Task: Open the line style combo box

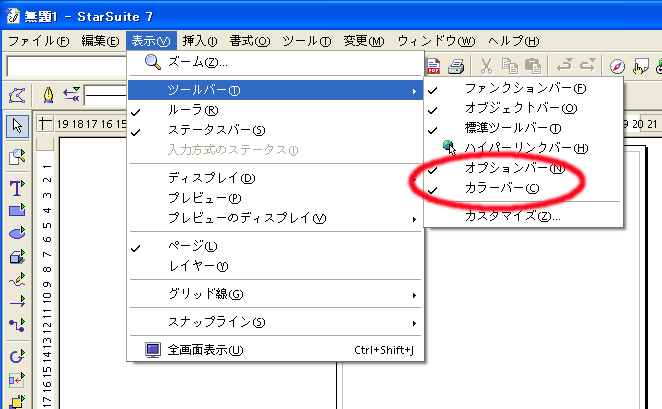Action: coord(106,95)
